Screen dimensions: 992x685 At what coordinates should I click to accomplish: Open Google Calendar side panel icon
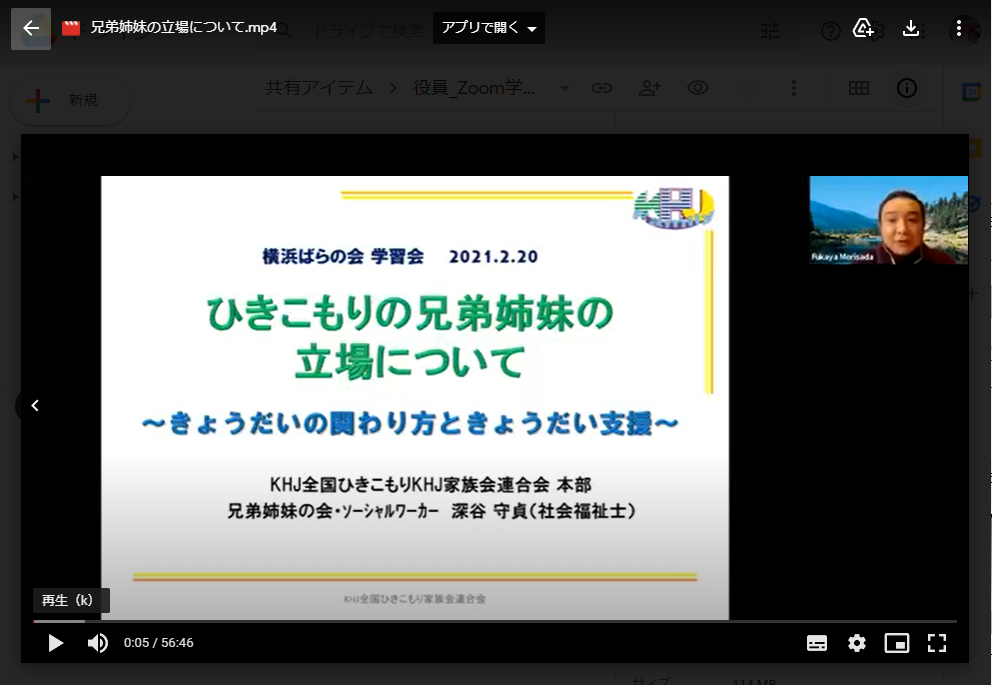(x=971, y=92)
